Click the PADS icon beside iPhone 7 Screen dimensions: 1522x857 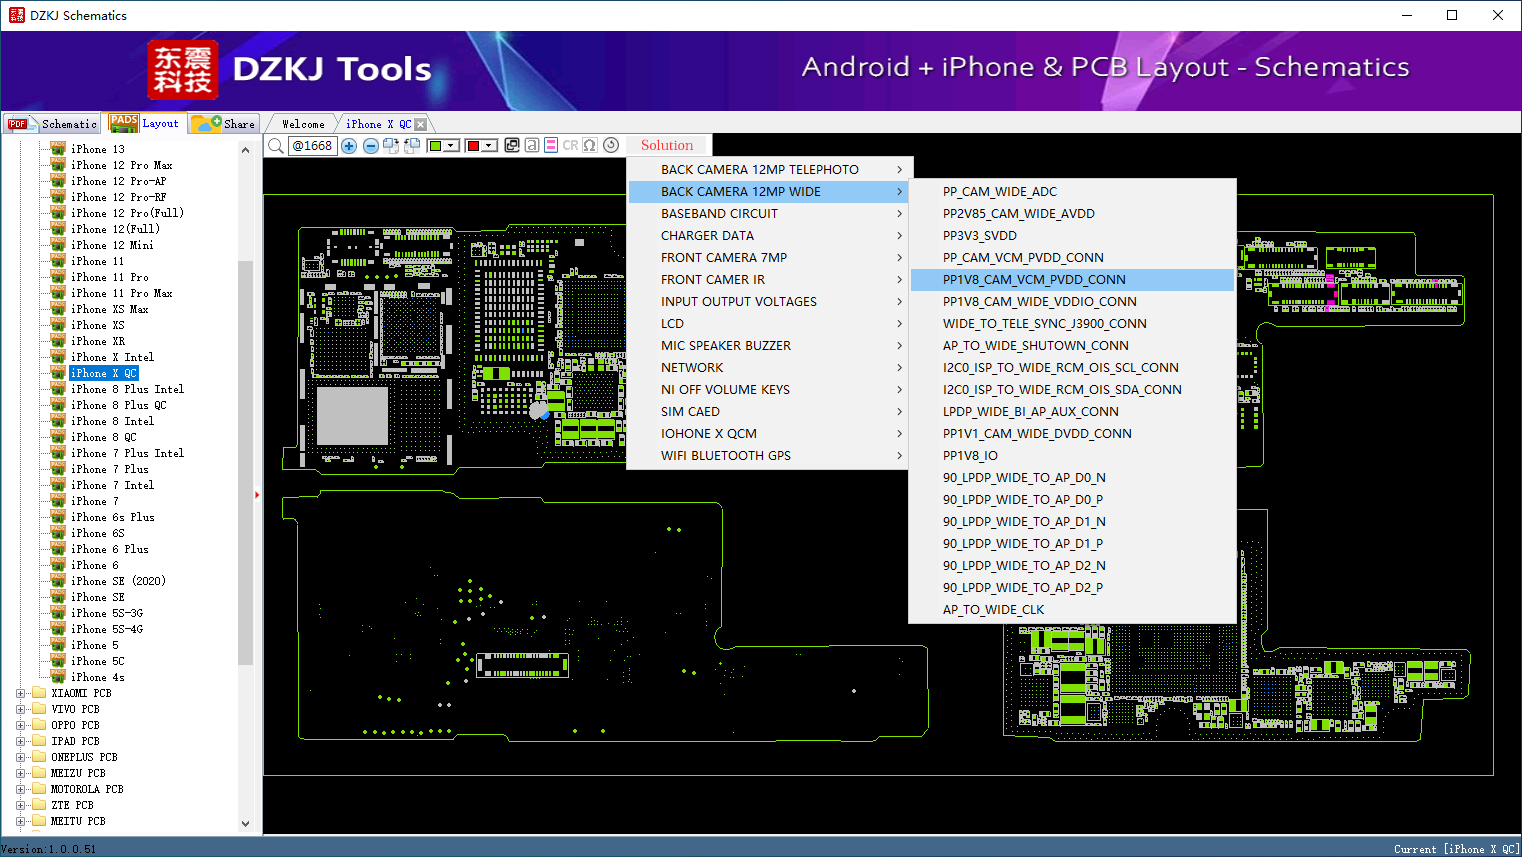point(58,501)
